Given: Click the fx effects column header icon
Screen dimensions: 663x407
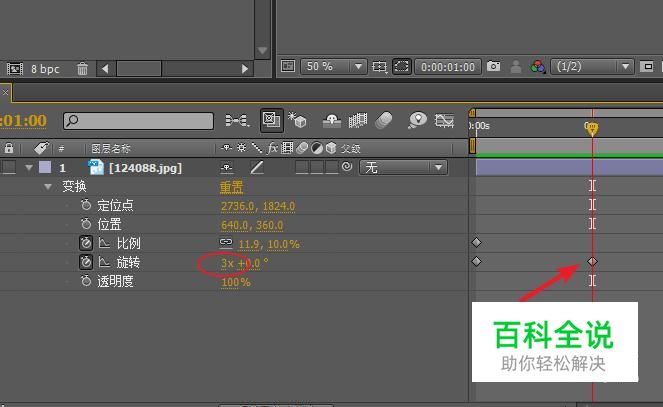Looking at the screenshot, I should [x=272, y=148].
